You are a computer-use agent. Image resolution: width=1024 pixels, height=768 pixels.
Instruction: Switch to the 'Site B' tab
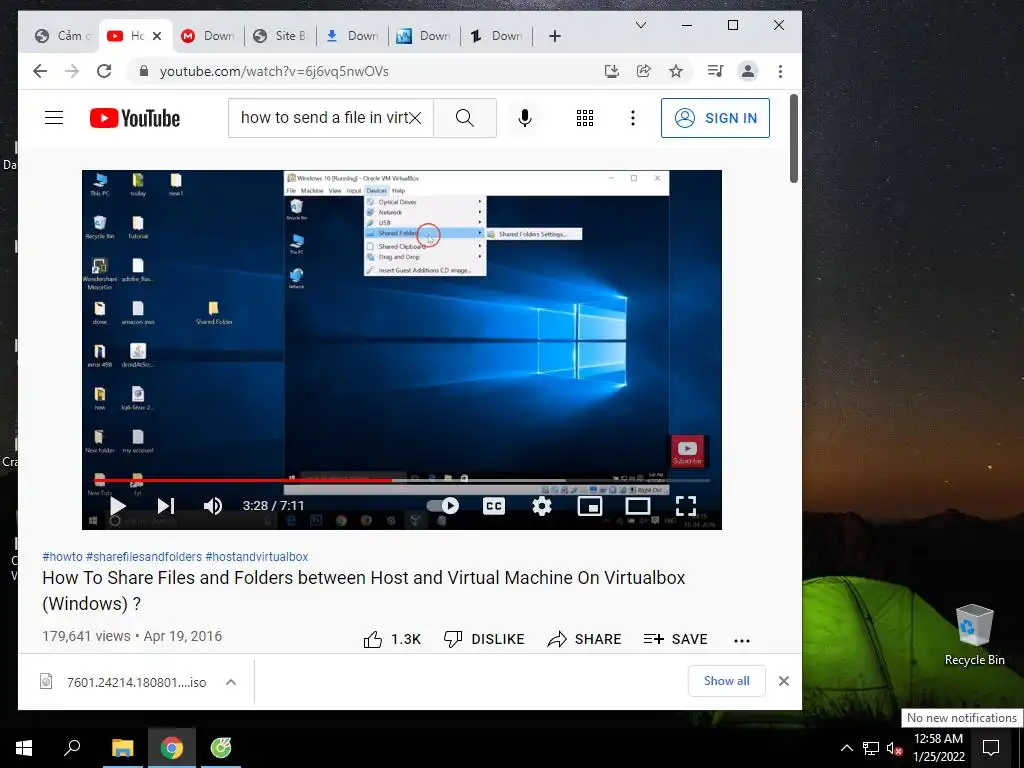[x=280, y=36]
